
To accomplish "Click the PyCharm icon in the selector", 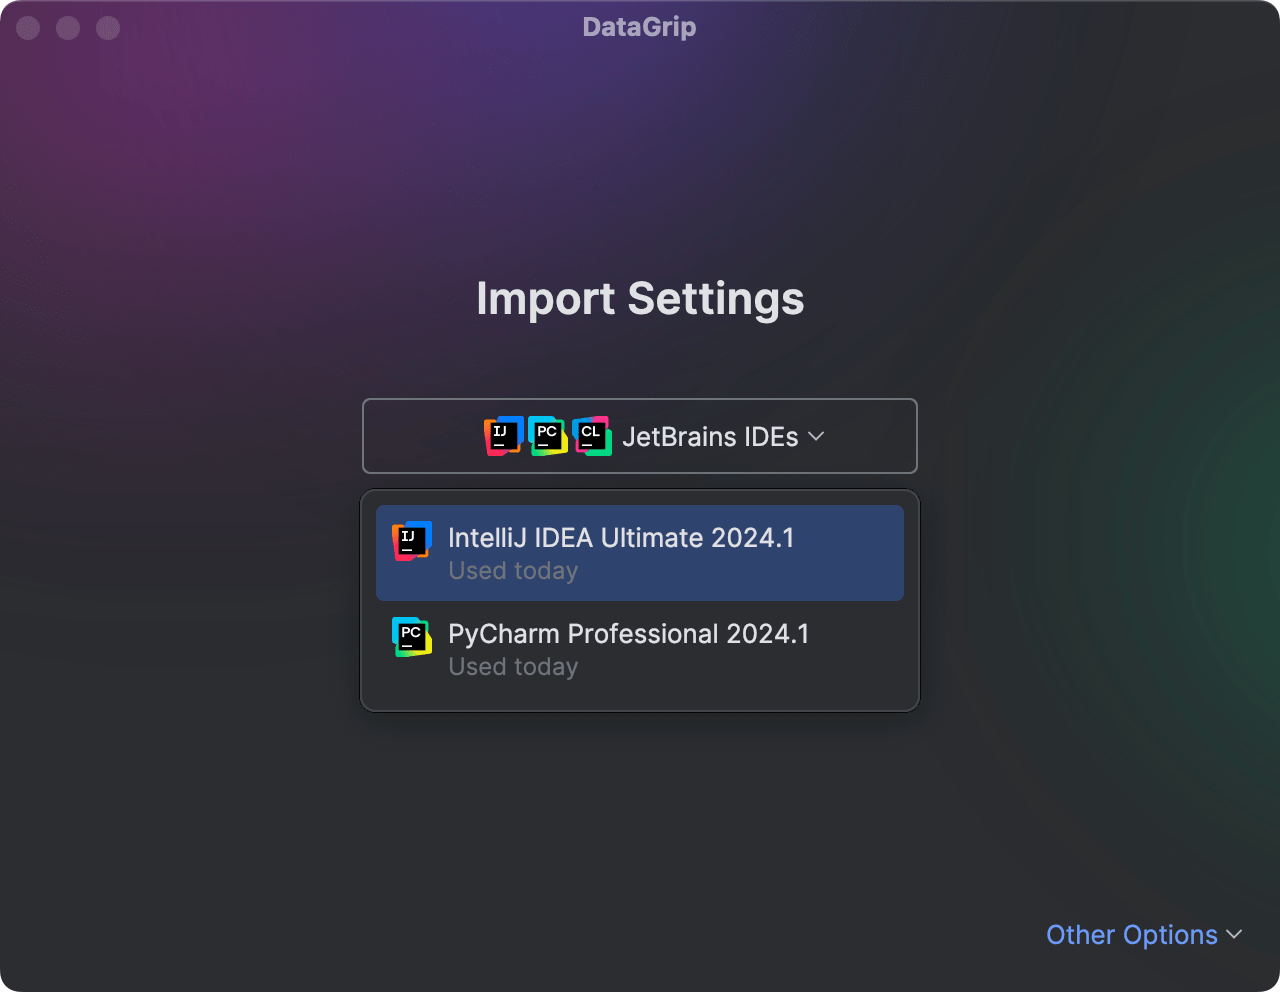I will pos(547,436).
